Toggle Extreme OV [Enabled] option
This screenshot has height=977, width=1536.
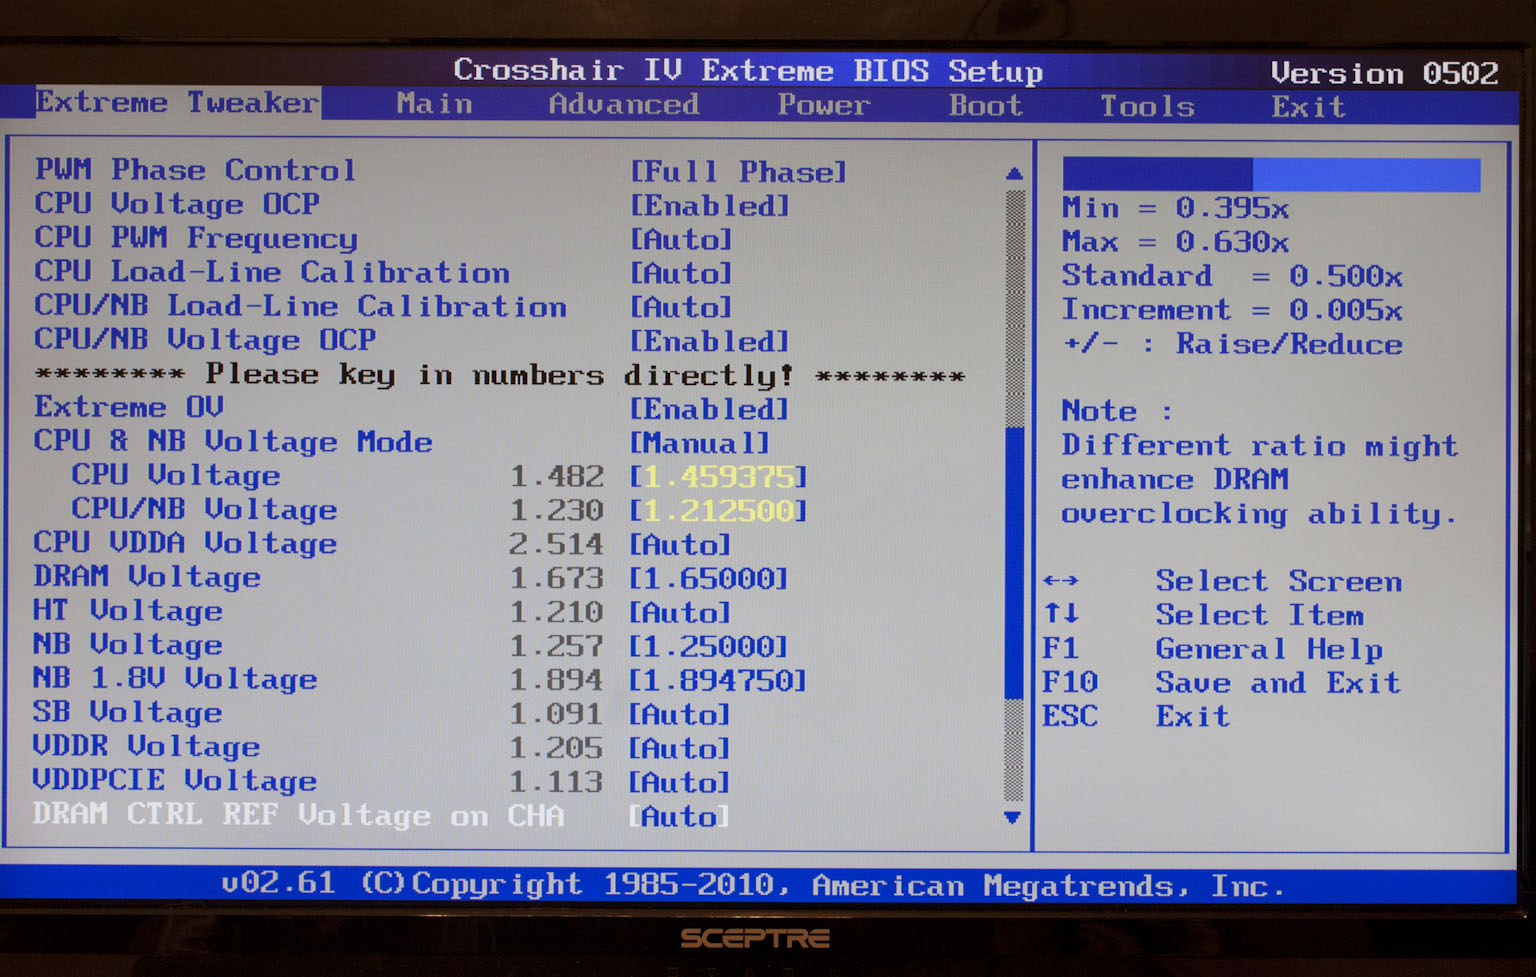pos(710,410)
